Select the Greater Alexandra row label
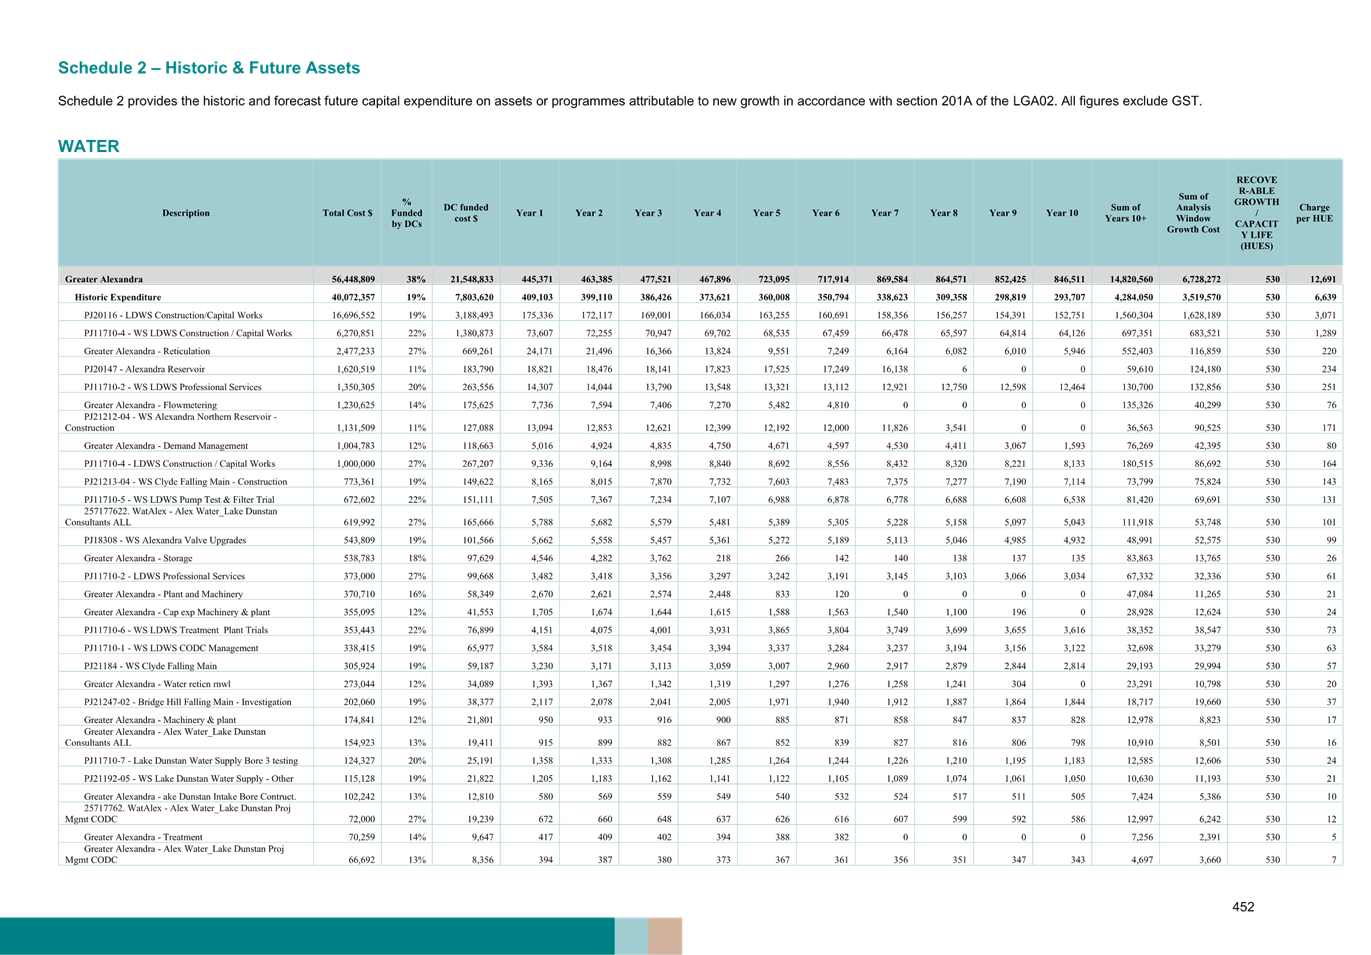This screenshot has height=955, width=1371. click(104, 279)
